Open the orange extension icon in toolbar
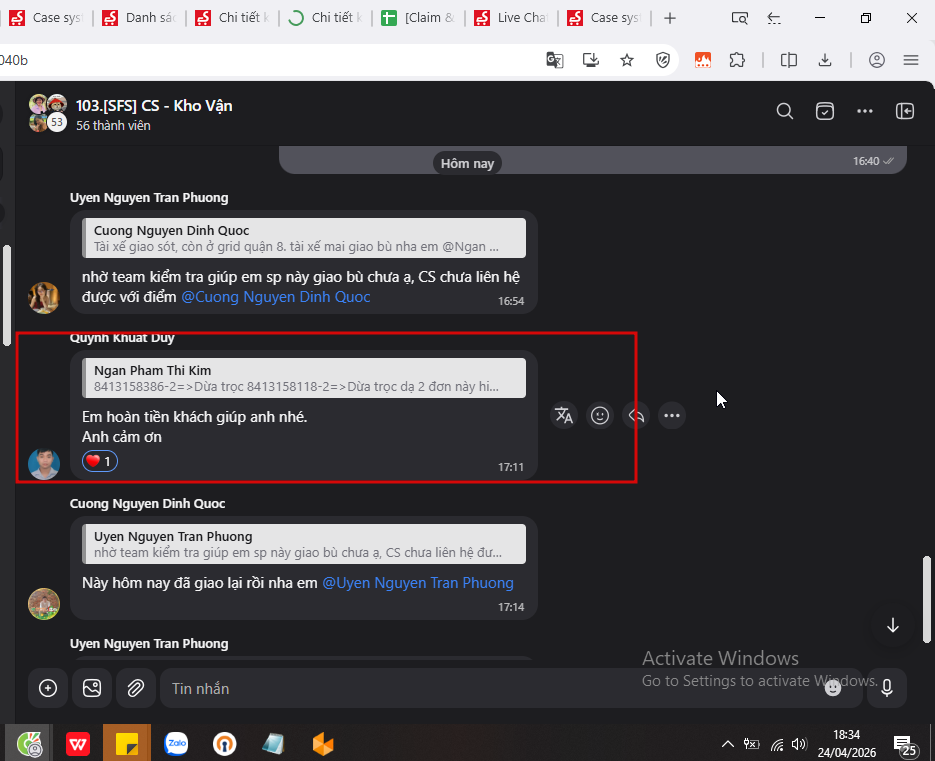935x761 pixels. (x=702, y=60)
